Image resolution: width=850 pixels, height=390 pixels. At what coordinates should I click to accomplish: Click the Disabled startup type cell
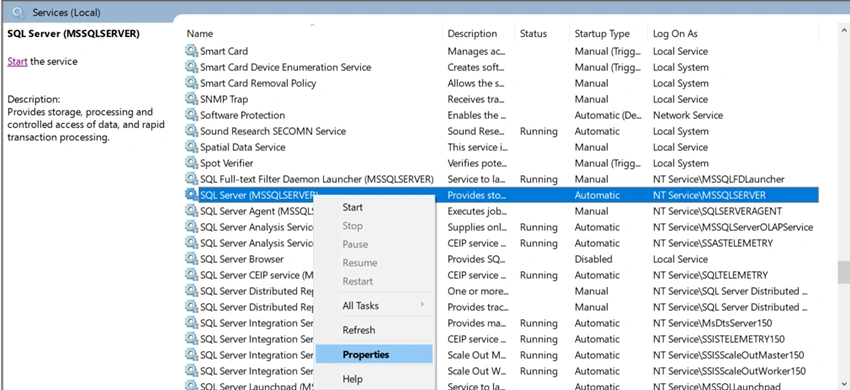(x=594, y=259)
